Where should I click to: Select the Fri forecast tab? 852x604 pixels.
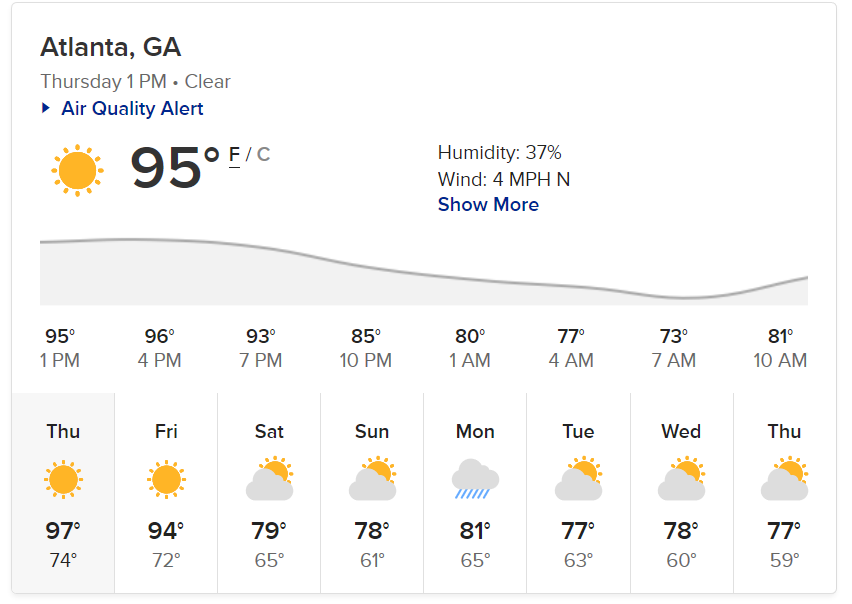tap(166, 493)
